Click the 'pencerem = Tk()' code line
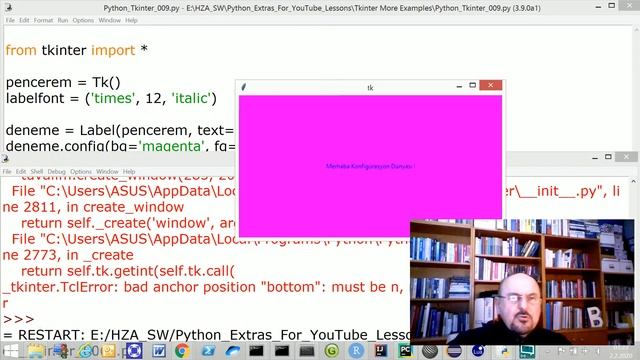Viewport: 640px width, 360px height. pos(63,82)
